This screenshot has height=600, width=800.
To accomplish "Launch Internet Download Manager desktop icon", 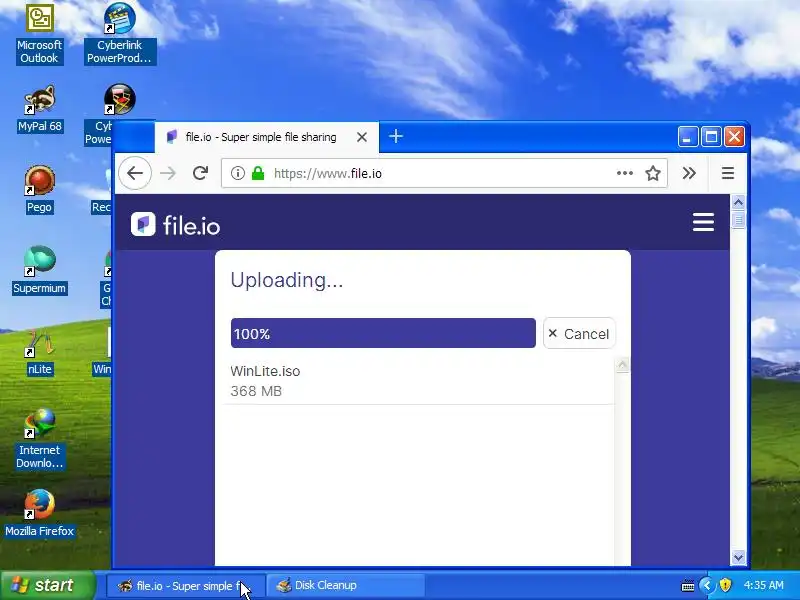I will click(x=39, y=439).
